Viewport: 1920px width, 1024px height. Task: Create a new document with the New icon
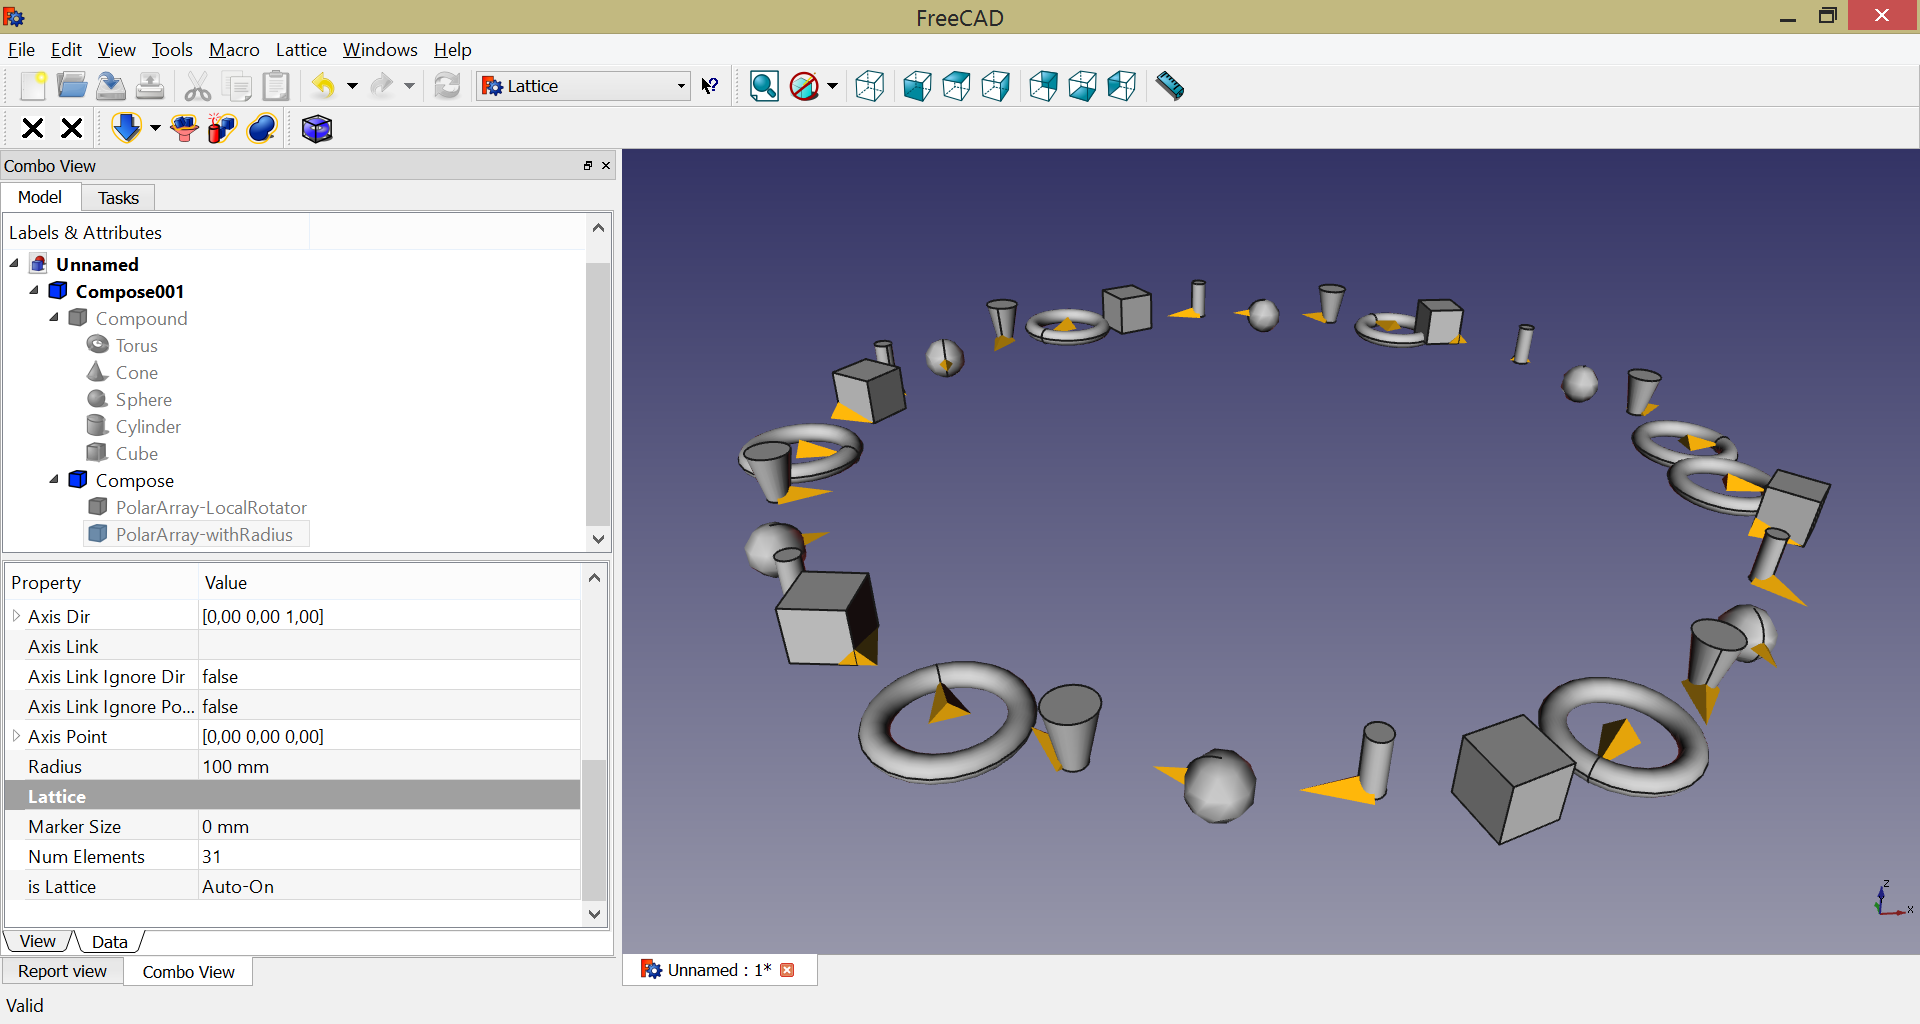coord(33,87)
